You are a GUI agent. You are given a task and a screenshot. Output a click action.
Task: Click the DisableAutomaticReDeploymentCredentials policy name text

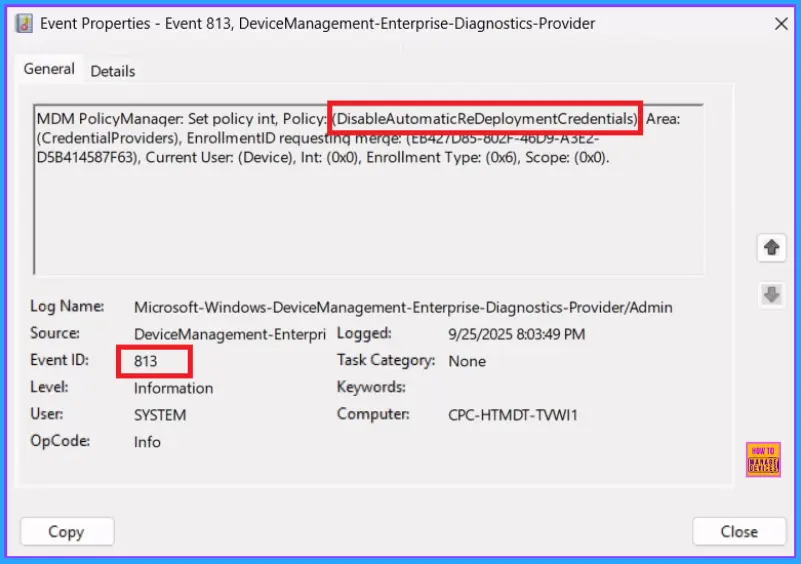coord(485,118)
